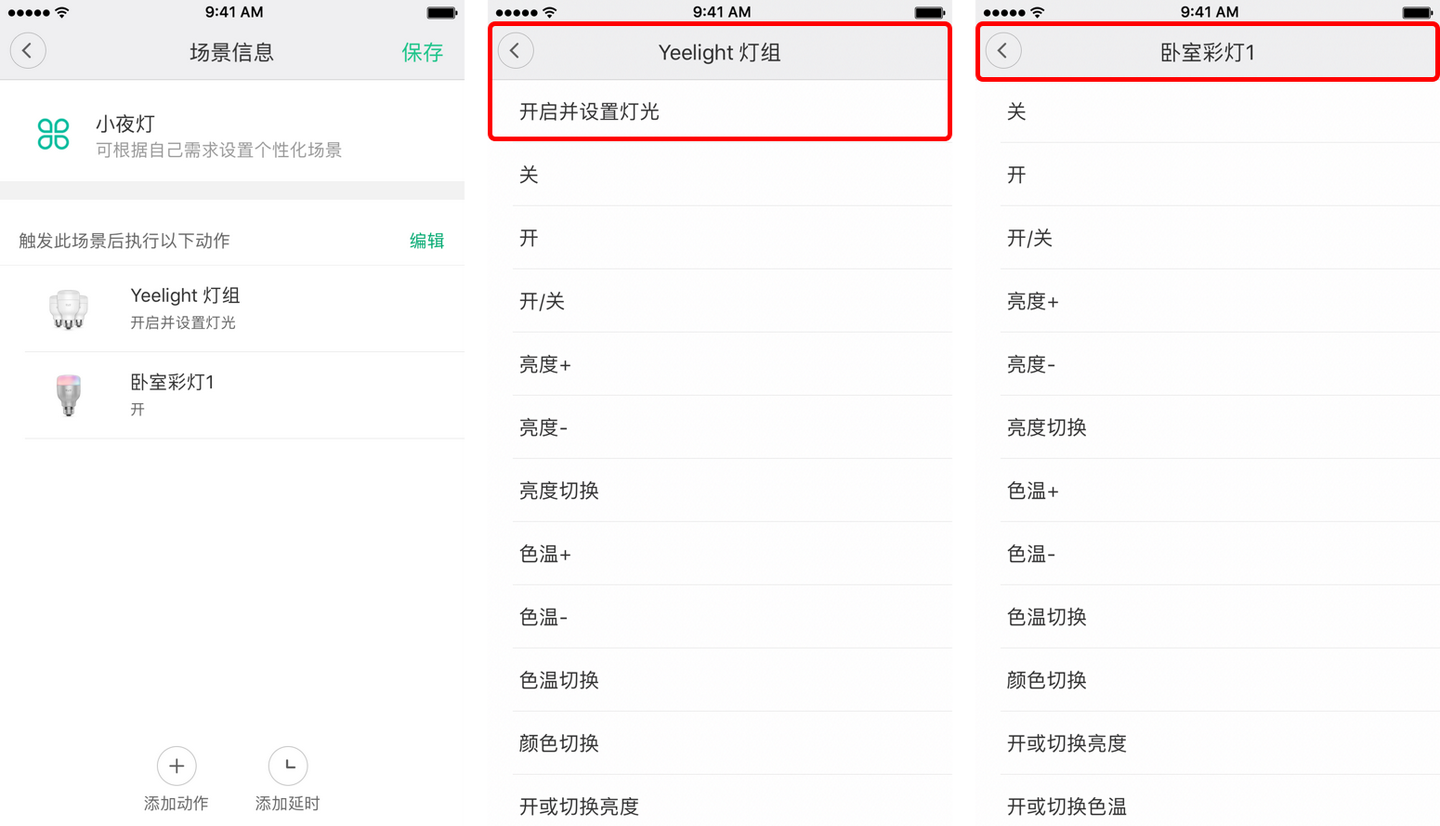1440x826 pixels.
Task: Choose 亮度+ in the Yeelight 灯组 list
Action: pos(732,364)
